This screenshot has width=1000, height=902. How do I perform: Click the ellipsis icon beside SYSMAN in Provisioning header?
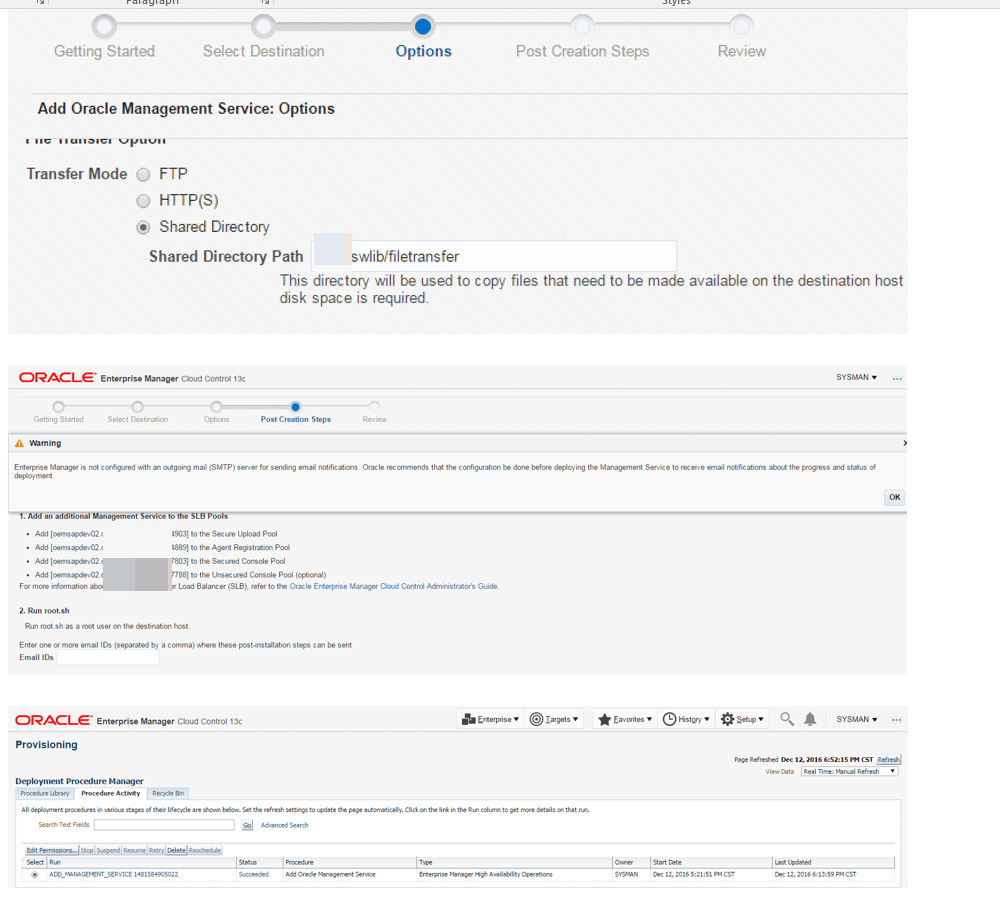897,719
